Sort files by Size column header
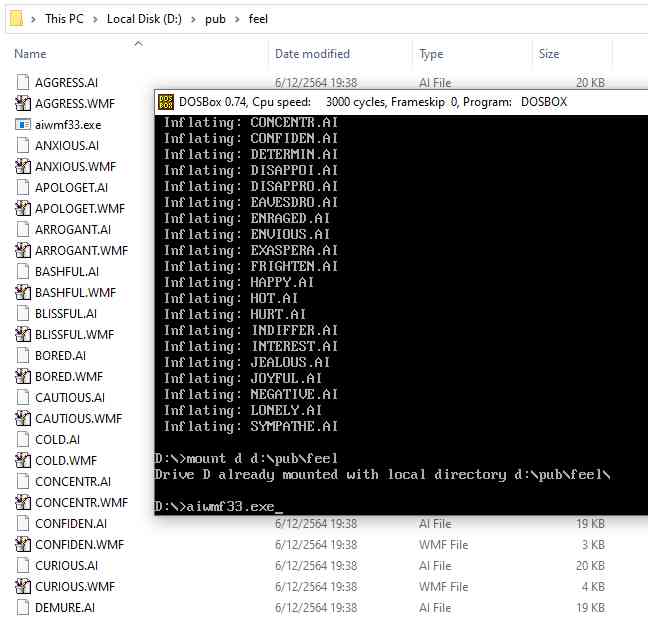648x625 pixels. point(549,54)
